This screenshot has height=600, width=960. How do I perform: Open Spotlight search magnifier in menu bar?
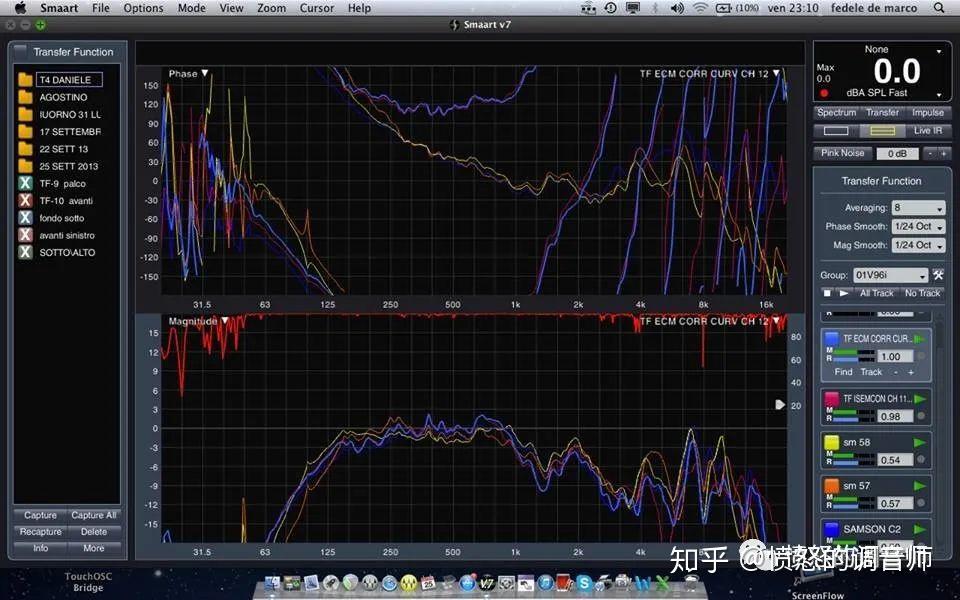[939, 8]
